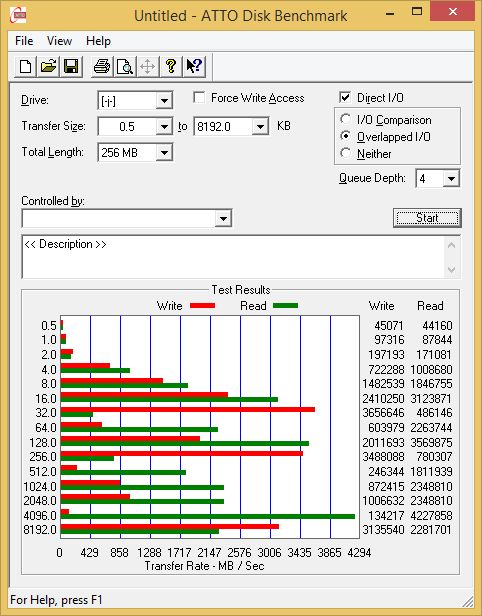
Task: Click the ATTO application icon in title bar
Action: (18, 15)
